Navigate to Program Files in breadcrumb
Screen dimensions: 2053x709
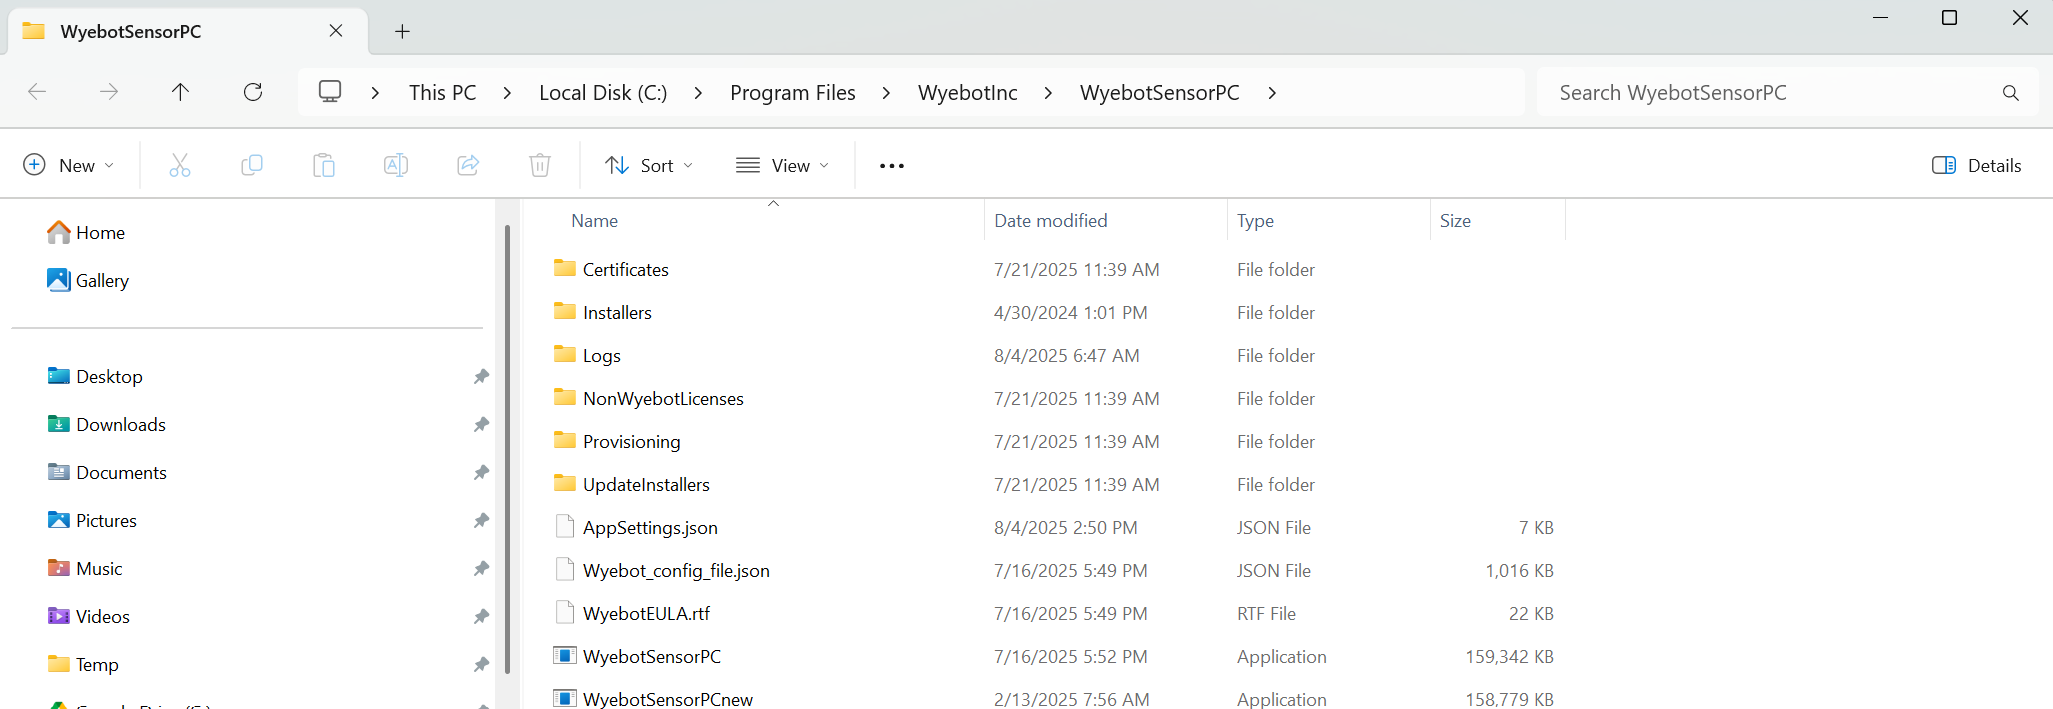point(792,93)
